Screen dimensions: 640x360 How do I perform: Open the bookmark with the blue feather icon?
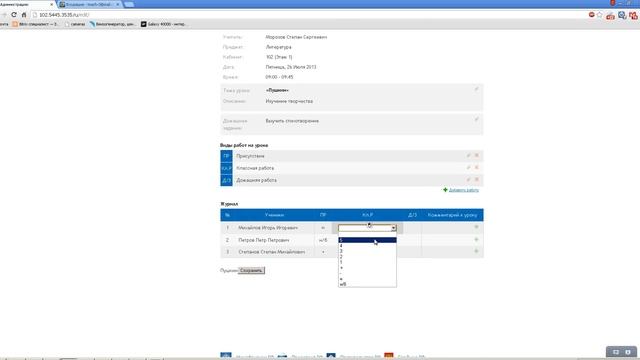[113, 24]
